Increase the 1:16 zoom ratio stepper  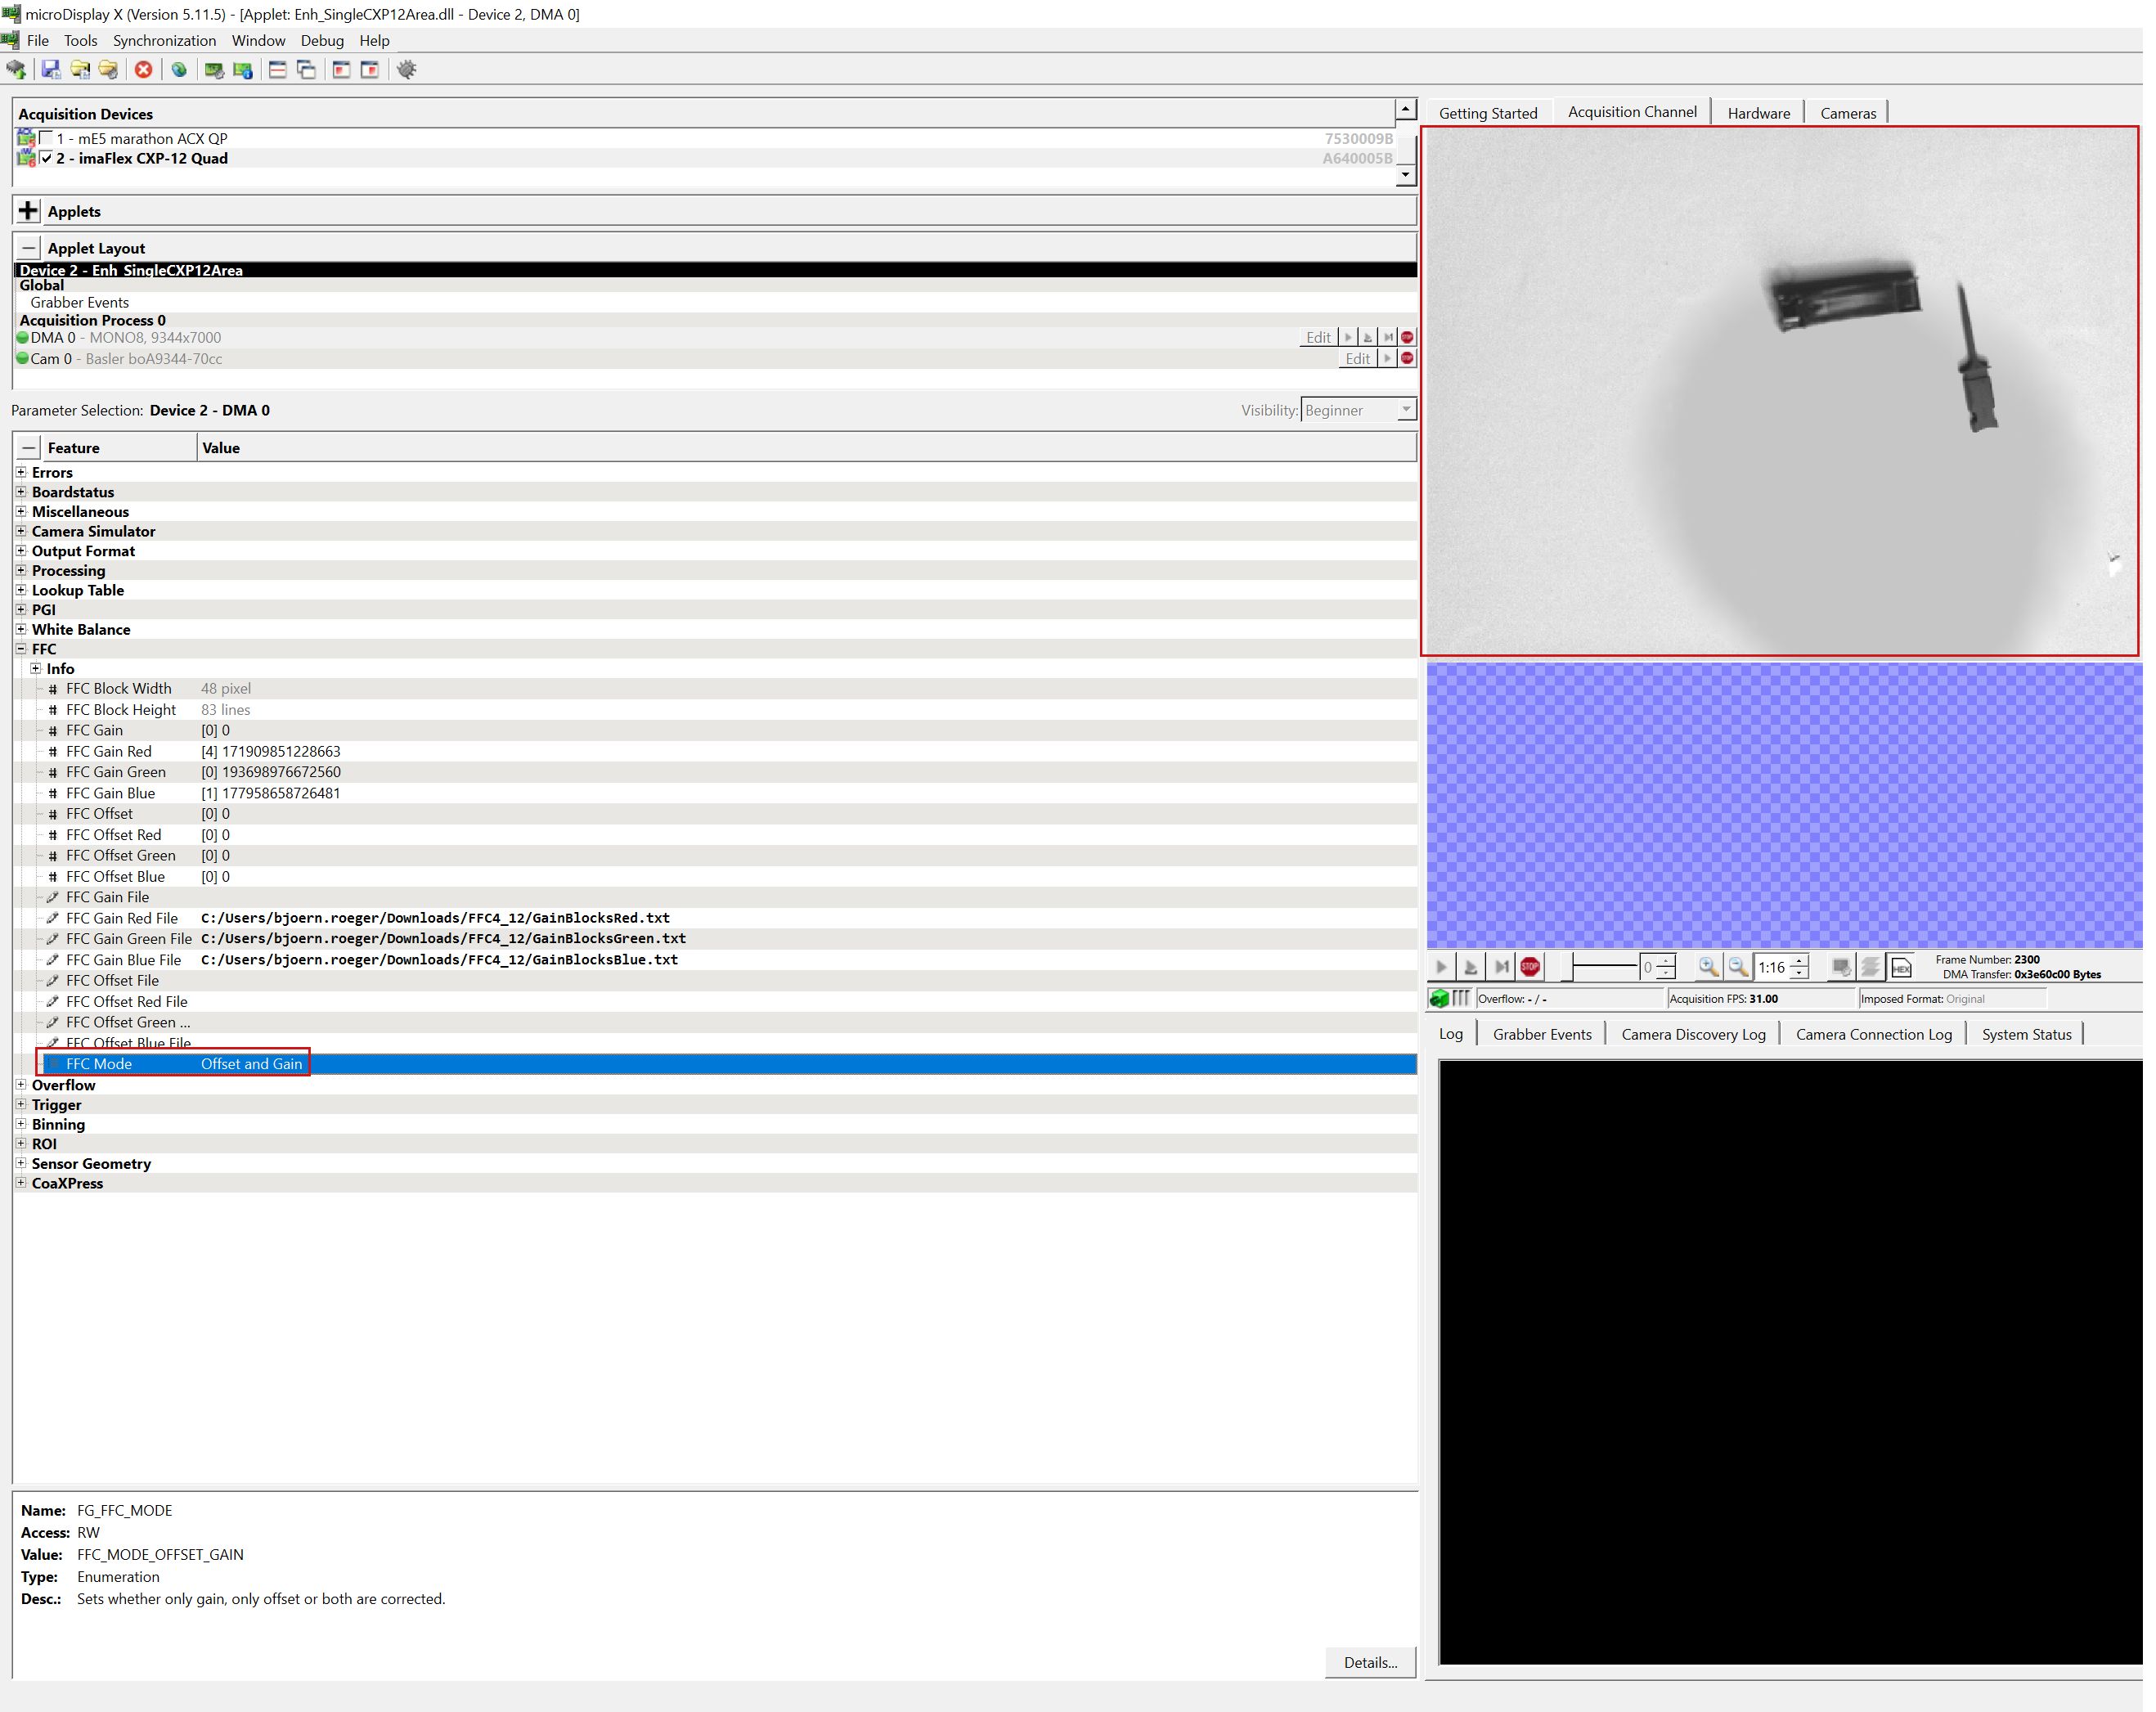click(1799, 961)
